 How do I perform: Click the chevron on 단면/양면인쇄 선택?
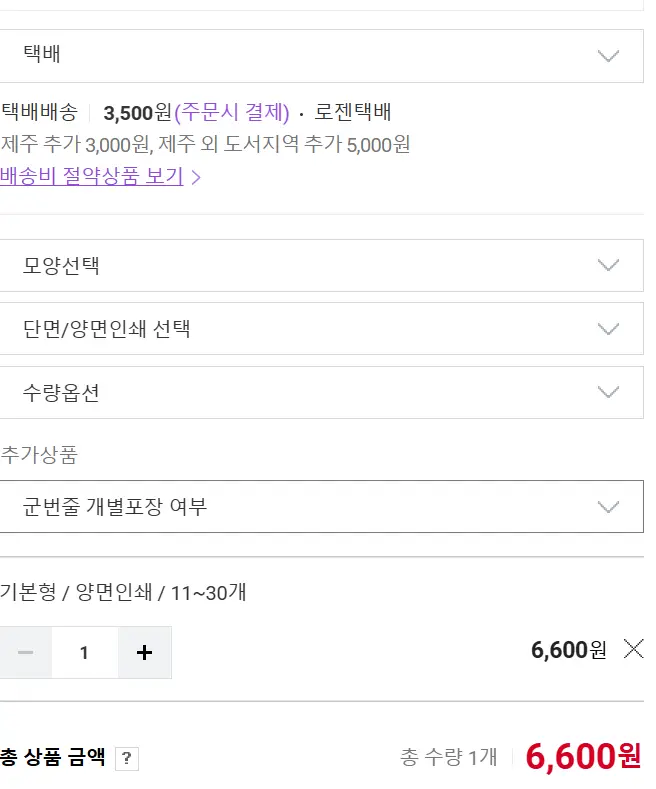[608, 329]
